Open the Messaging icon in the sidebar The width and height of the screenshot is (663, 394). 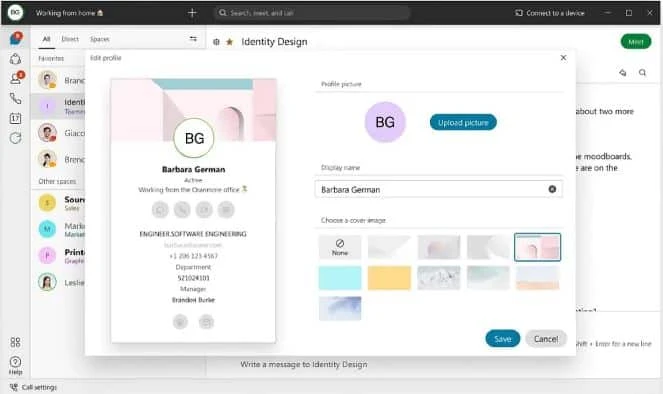coord(16,38)
